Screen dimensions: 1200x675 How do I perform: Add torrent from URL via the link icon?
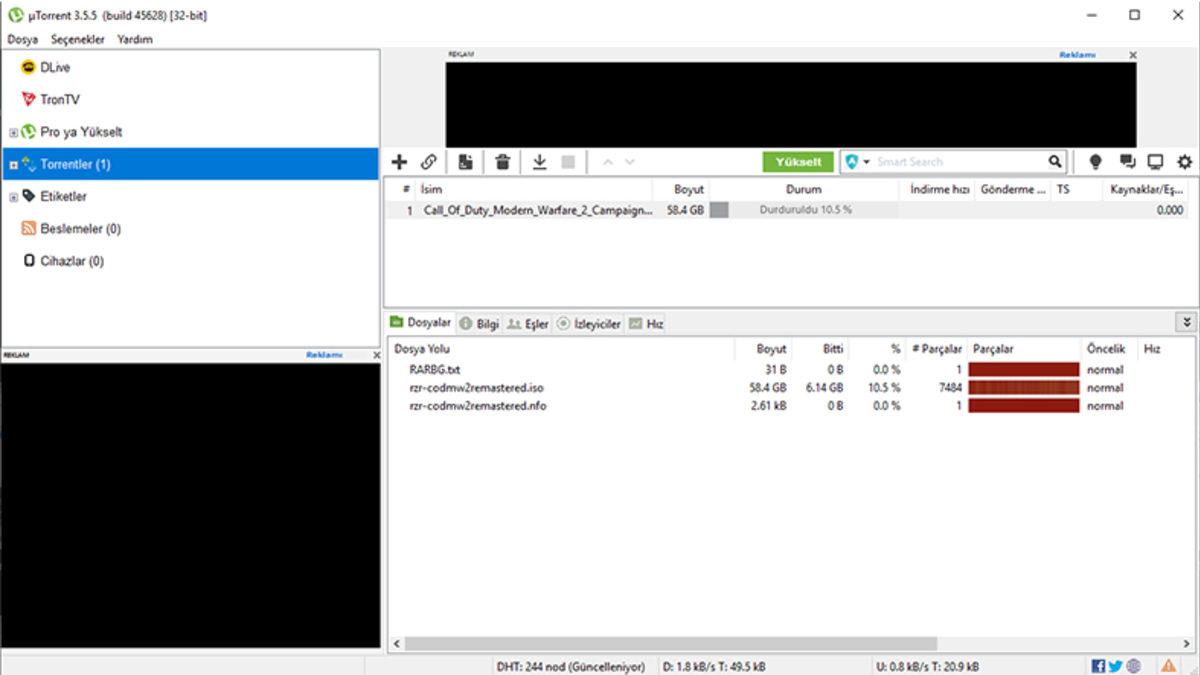[429, 161]
